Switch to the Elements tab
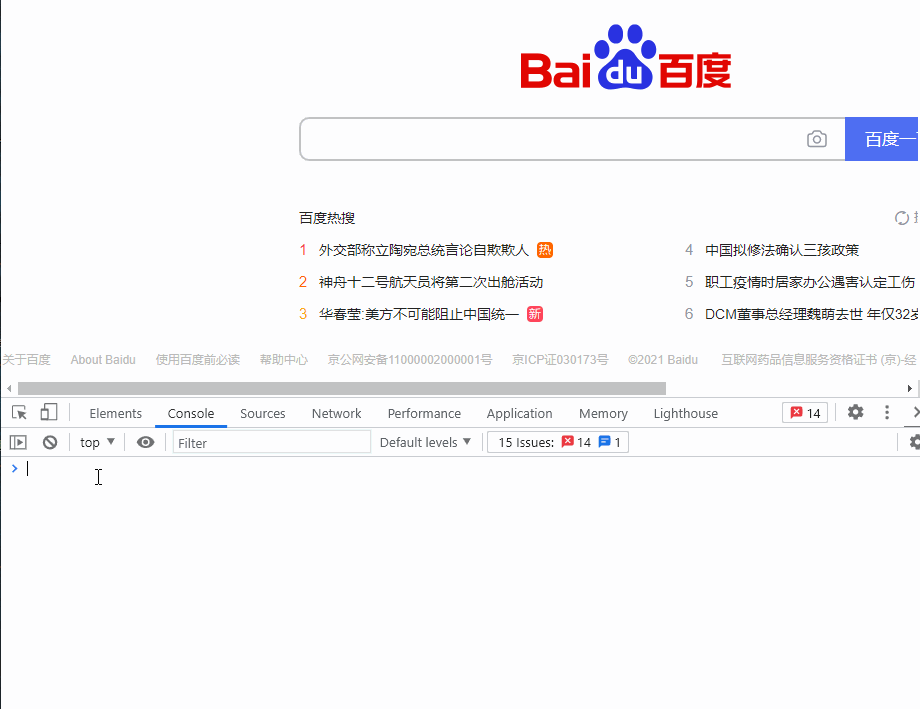This screenshot has width=920, height=709. [x=116, y=413]
